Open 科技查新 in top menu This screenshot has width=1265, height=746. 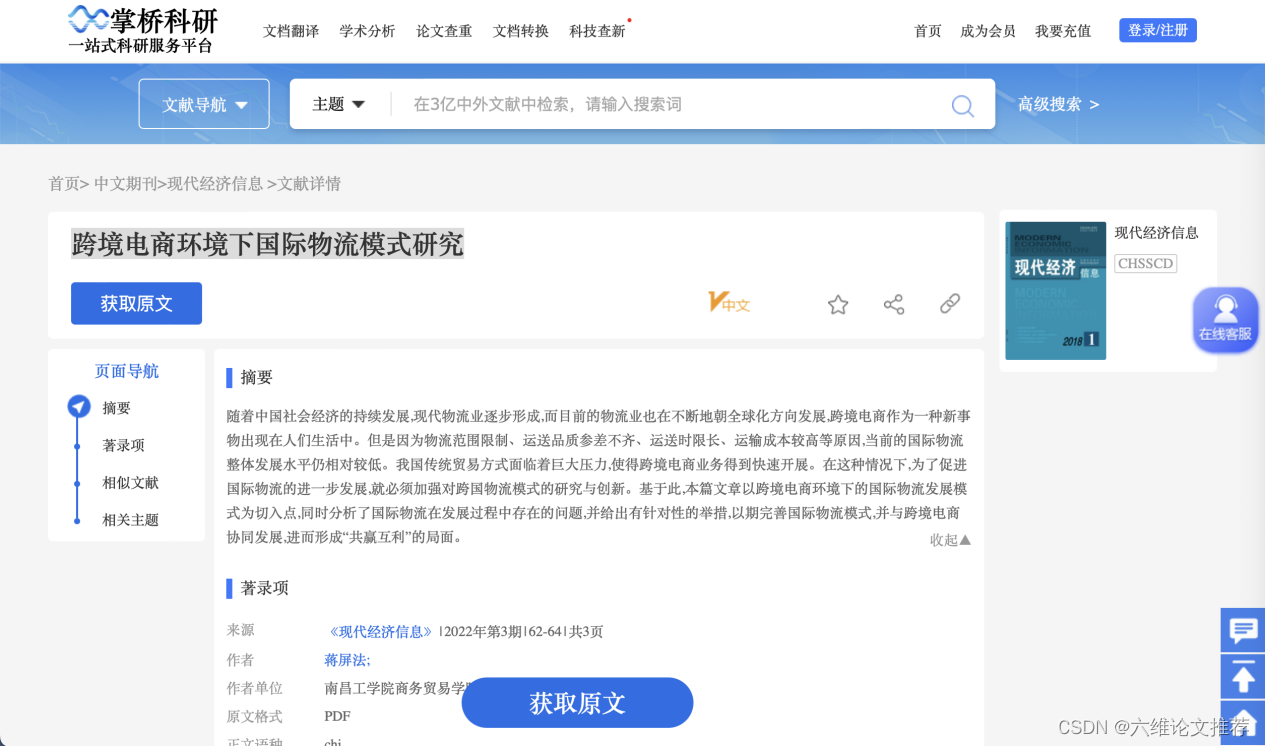[598, 31]
